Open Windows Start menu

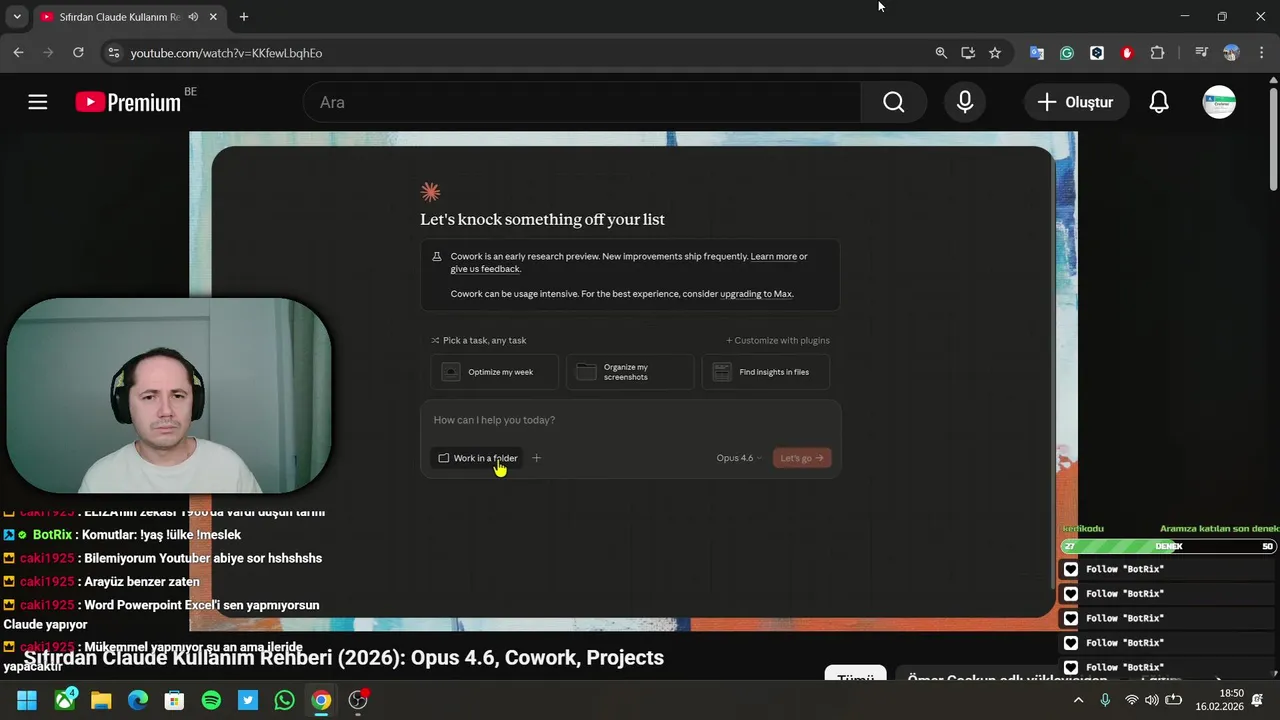click(x=27, y=700)
